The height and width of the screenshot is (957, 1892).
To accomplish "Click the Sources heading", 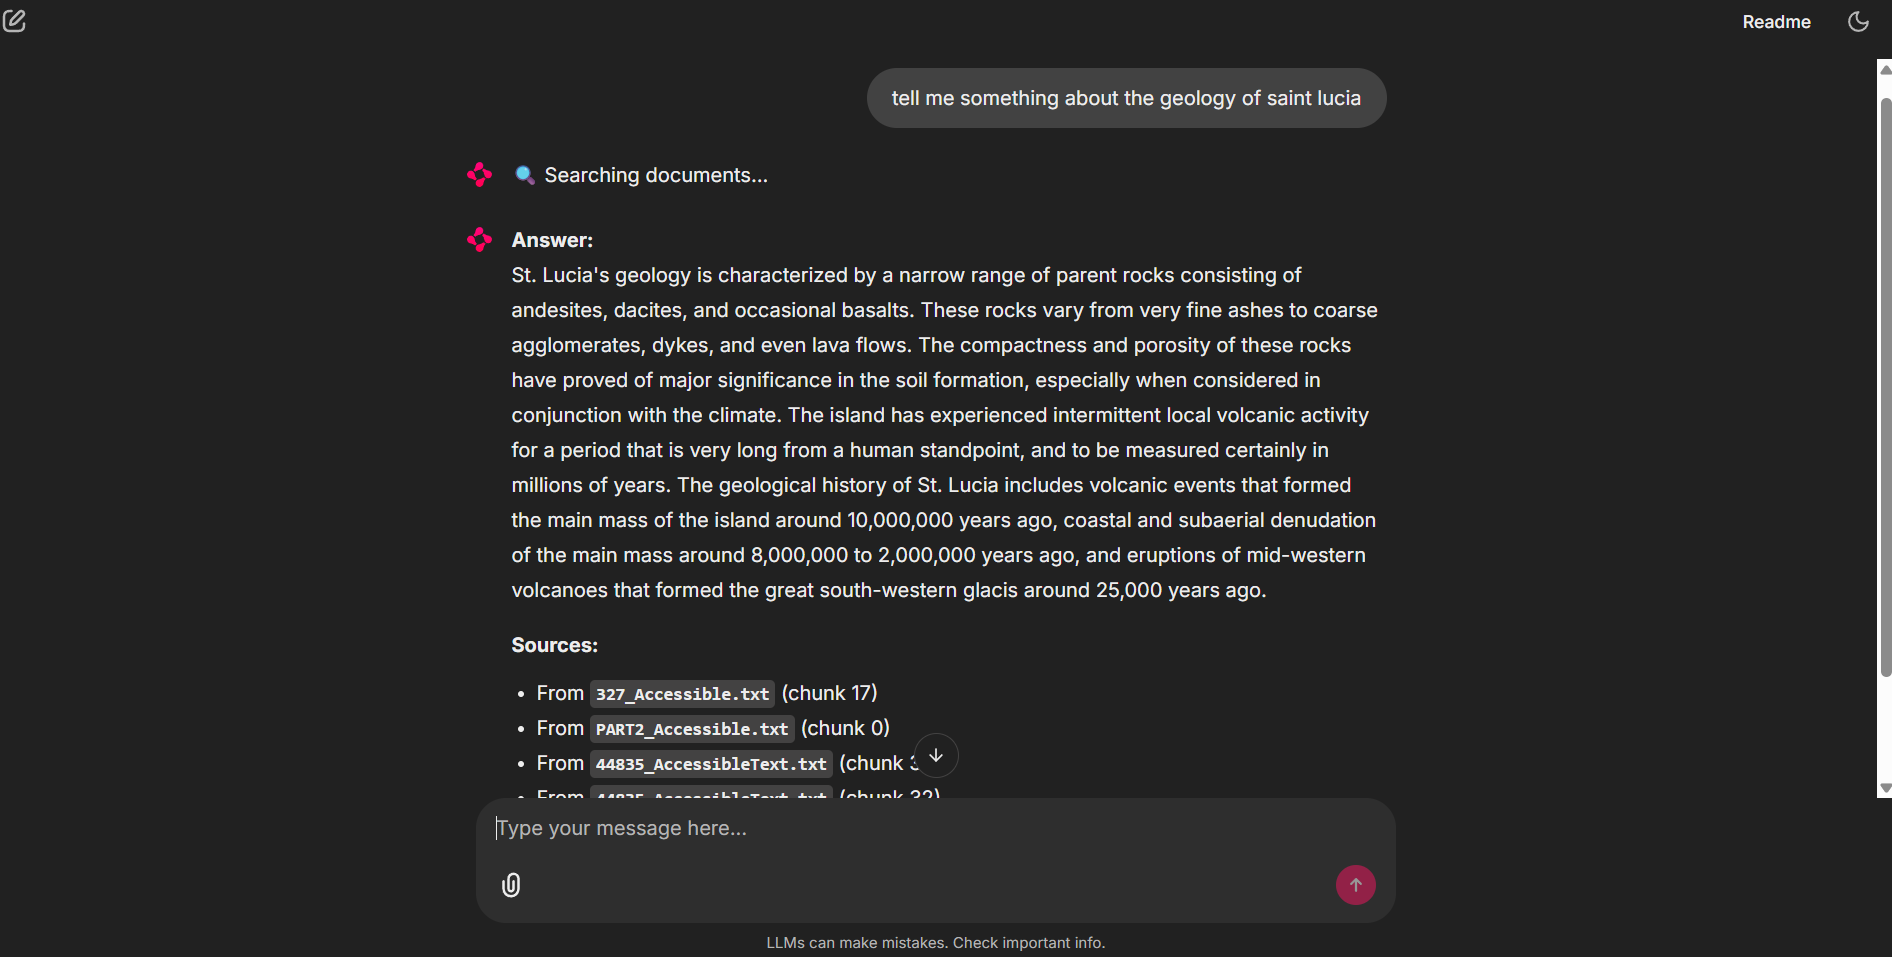I will coord(554,645).
